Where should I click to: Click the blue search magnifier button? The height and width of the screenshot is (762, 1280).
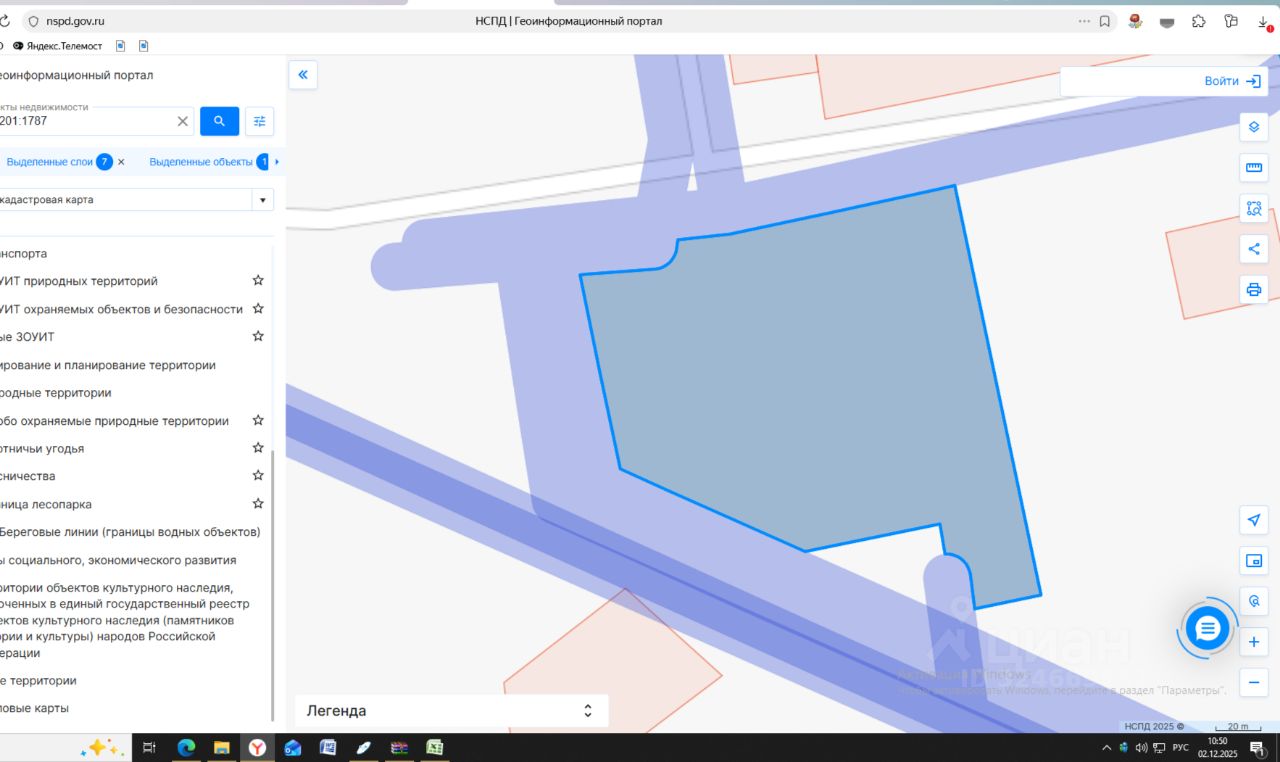click(x=219, y=121)
